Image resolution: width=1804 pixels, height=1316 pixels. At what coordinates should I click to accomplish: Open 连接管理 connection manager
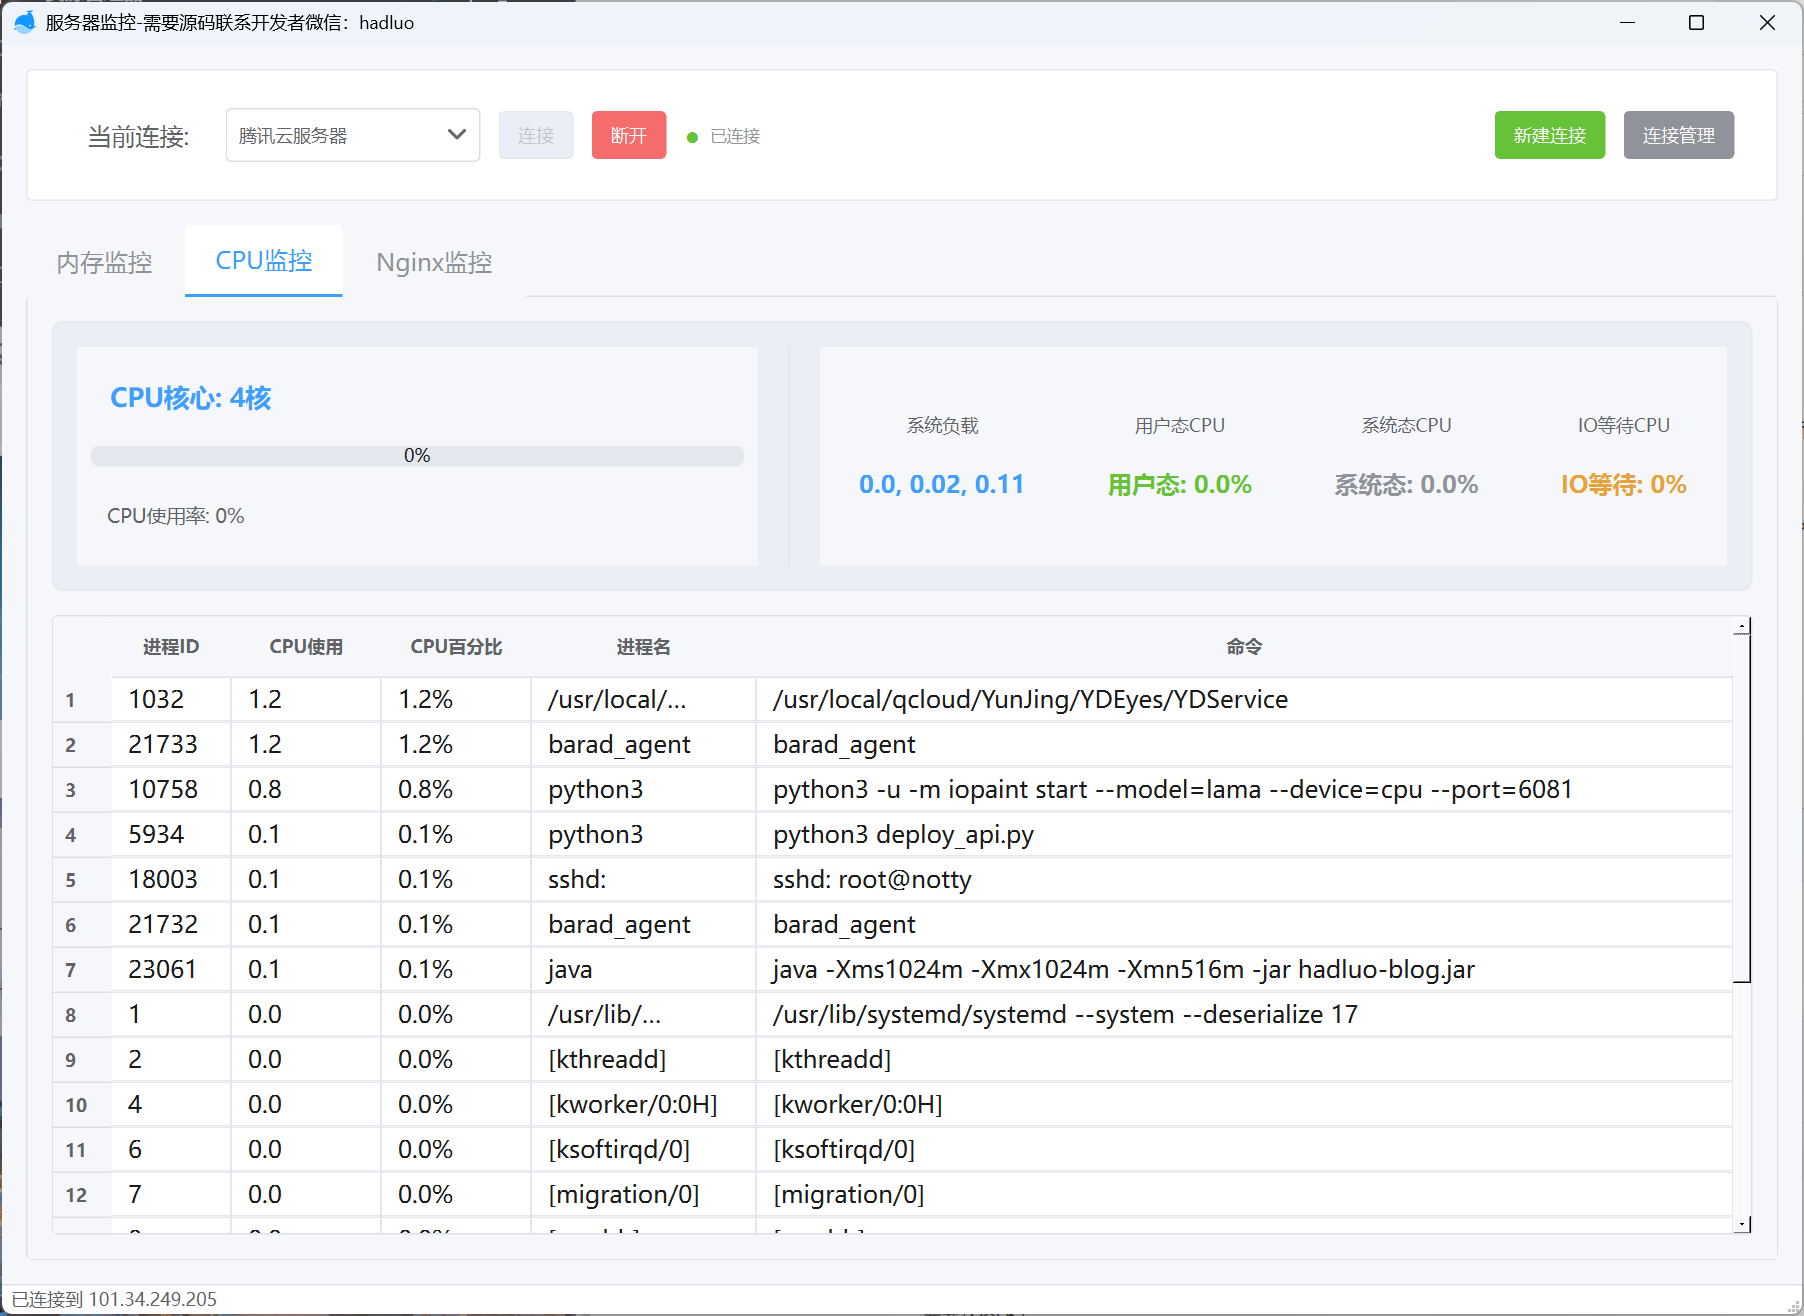1679,135
